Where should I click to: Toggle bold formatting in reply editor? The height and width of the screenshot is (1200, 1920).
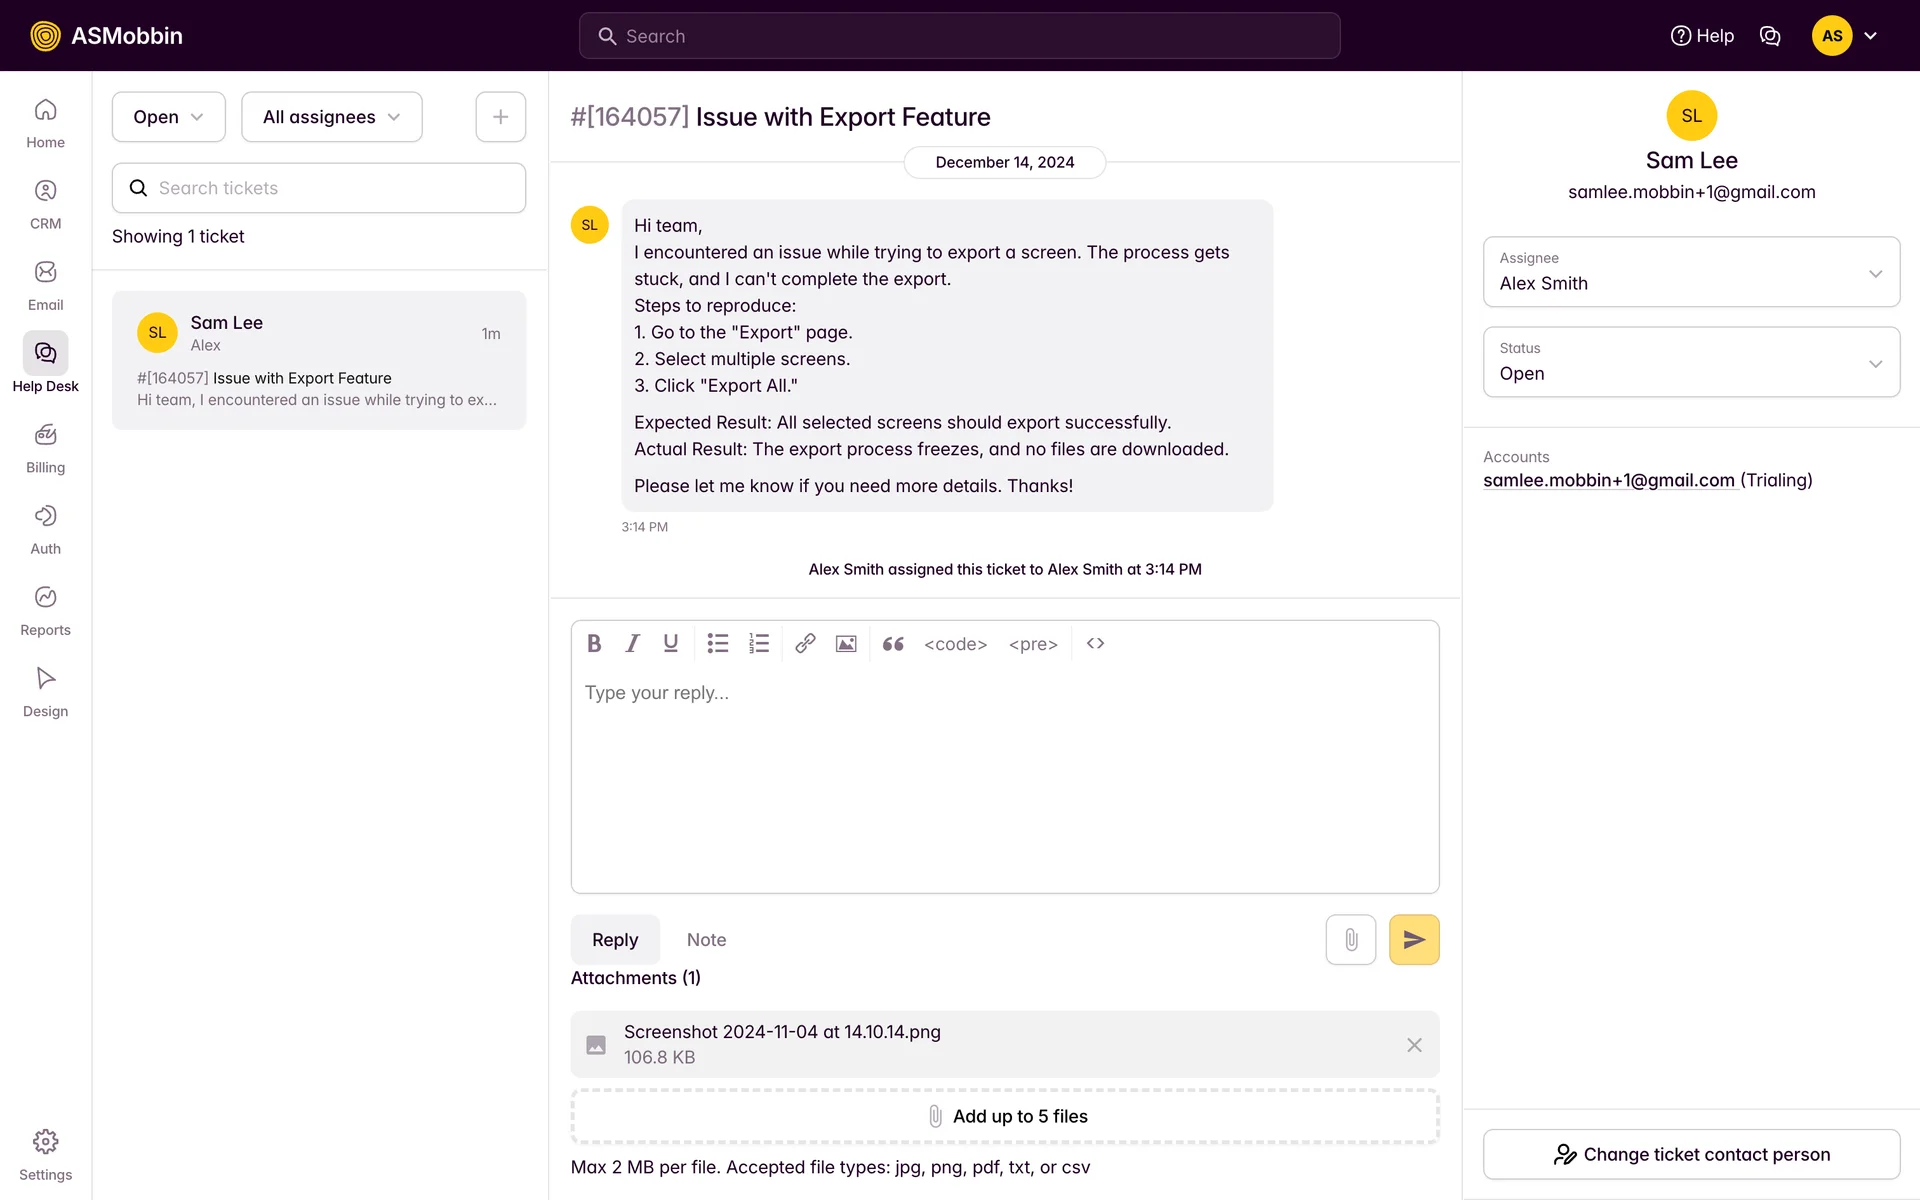pos(594,643)
